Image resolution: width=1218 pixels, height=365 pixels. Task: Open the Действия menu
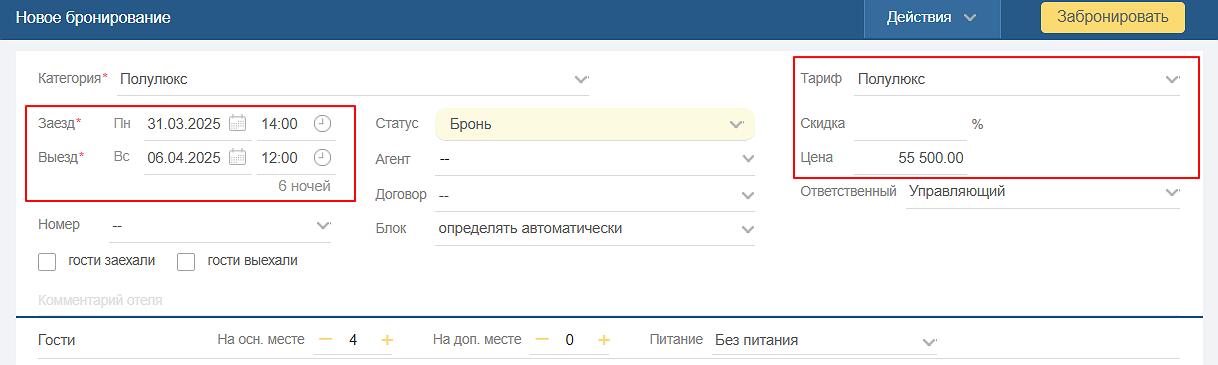click(932, 17)
